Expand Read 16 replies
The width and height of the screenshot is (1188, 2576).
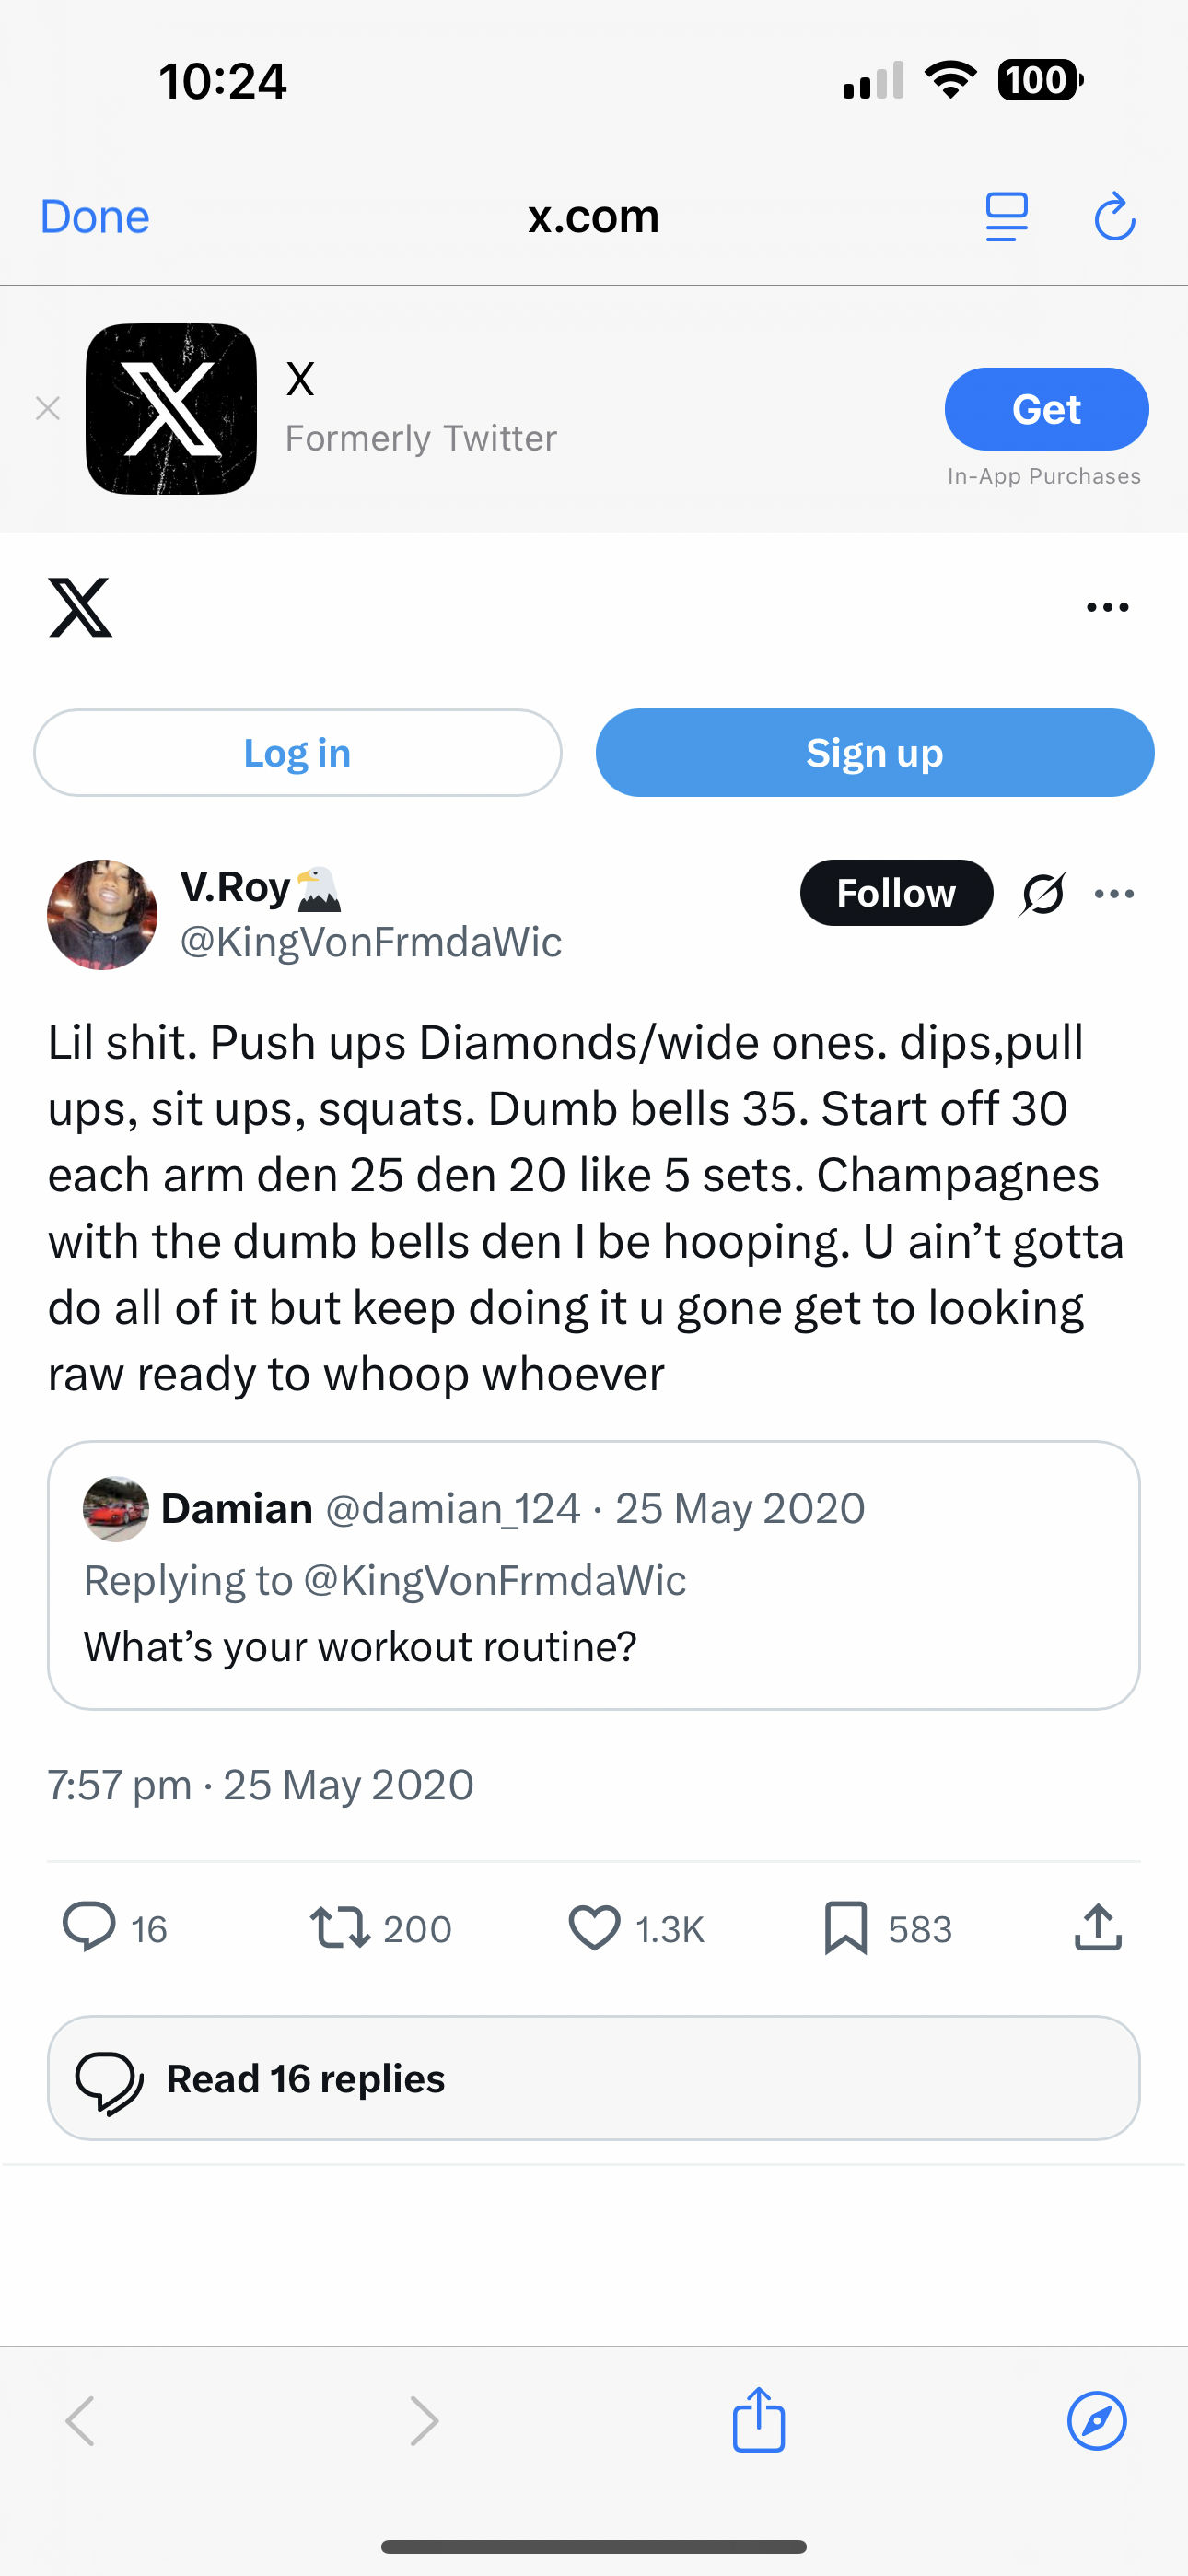click(x=594, y=2078)
